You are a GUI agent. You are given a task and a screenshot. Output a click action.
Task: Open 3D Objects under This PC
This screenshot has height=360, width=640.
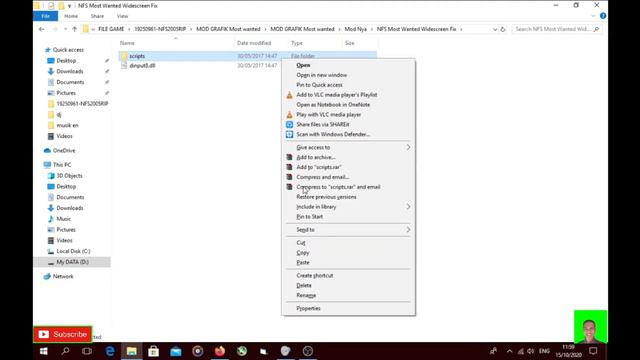[69, 176]
